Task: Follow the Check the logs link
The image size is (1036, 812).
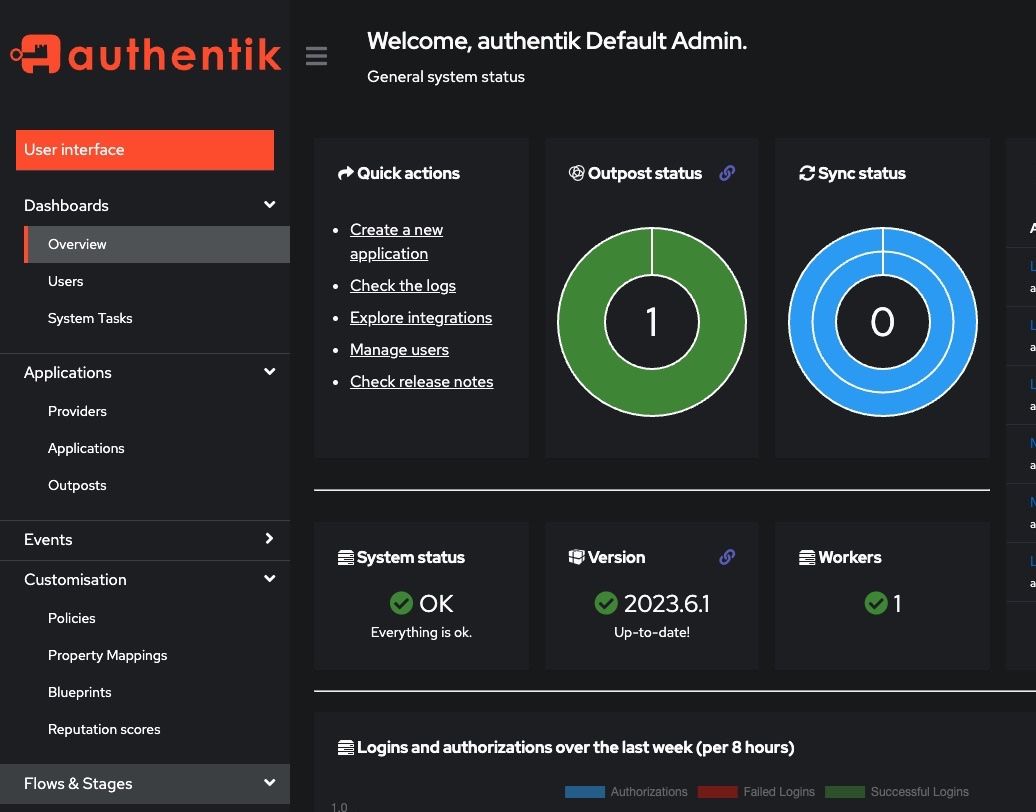Action: 403,286
